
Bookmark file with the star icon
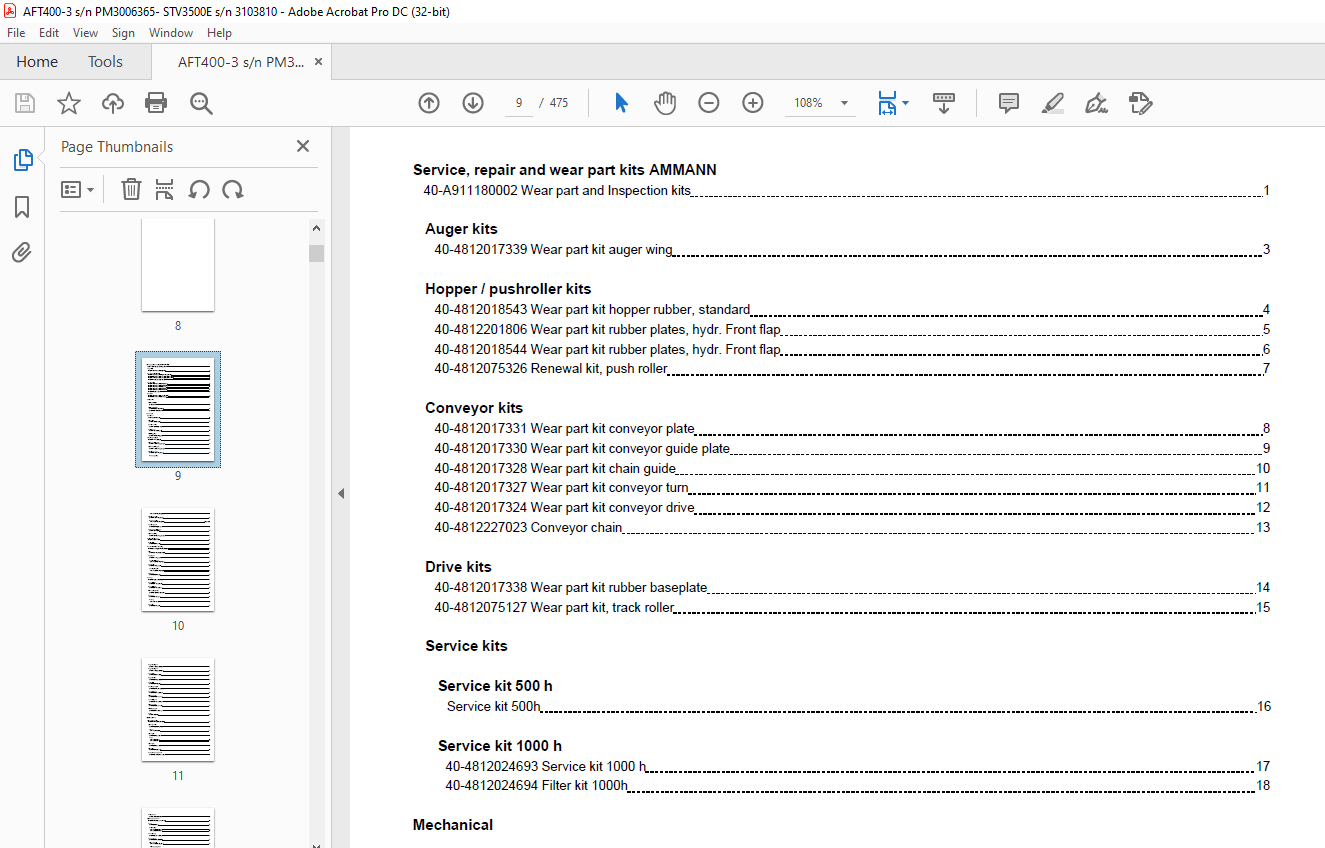pos(69,103)
